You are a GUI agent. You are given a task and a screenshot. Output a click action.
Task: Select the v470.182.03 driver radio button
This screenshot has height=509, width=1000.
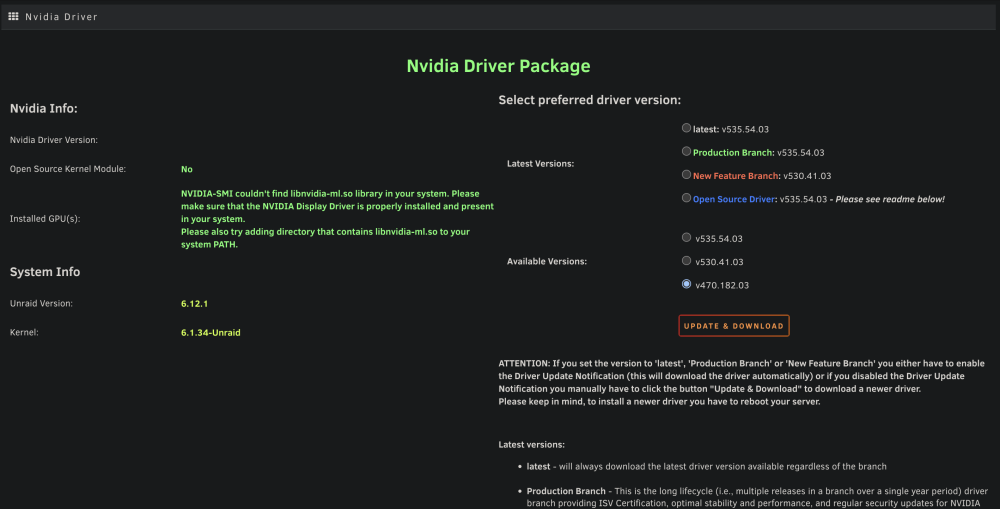pyautogui.click(x=686, y=284)
